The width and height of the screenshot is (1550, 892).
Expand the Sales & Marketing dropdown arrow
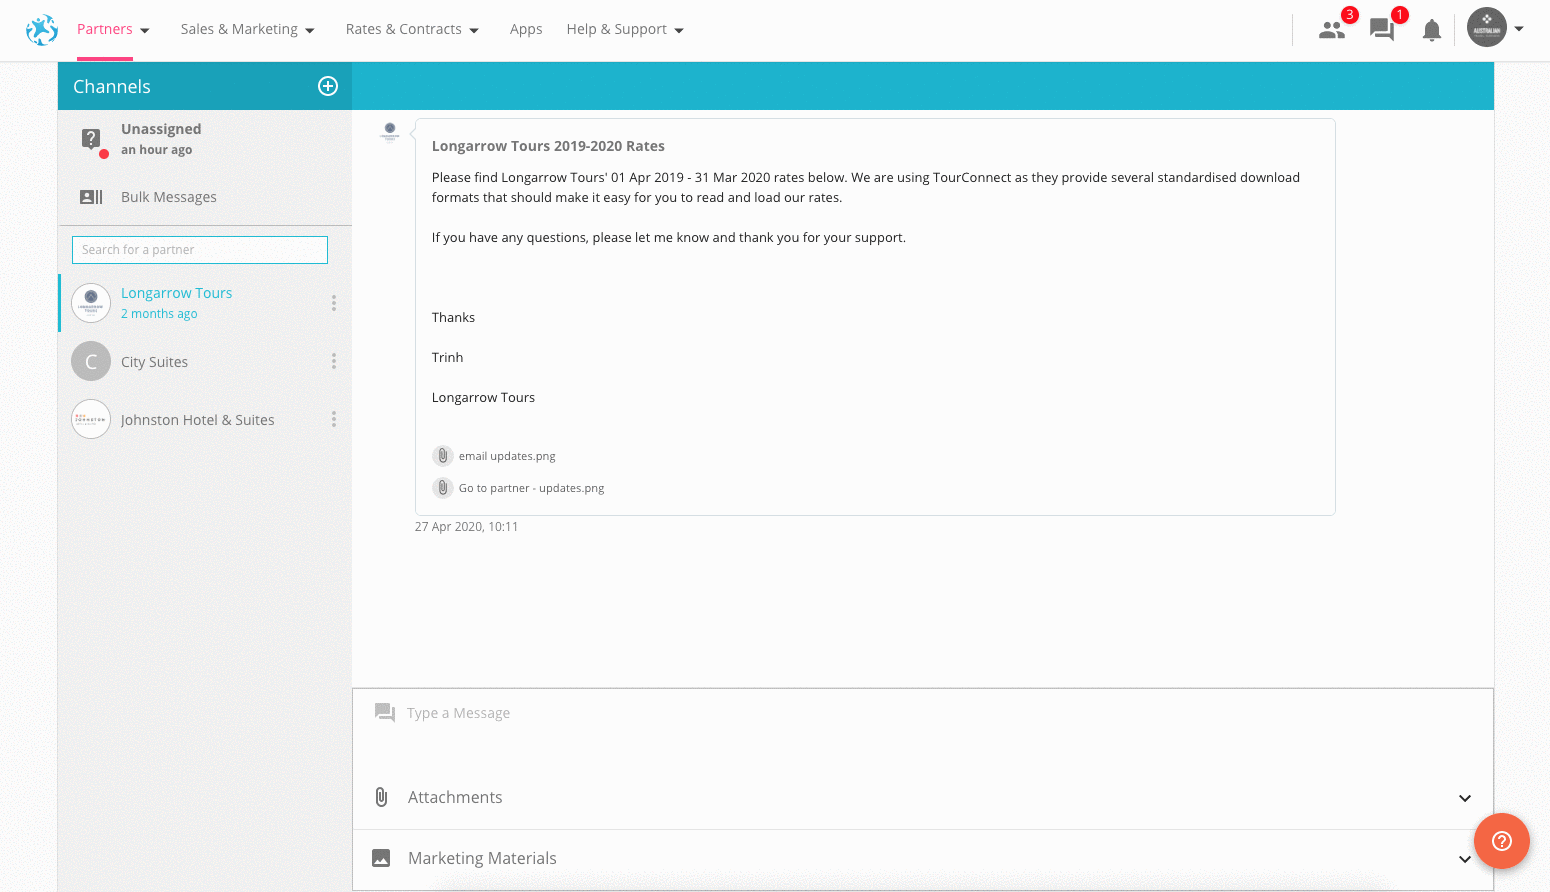[x=310, y=31]
